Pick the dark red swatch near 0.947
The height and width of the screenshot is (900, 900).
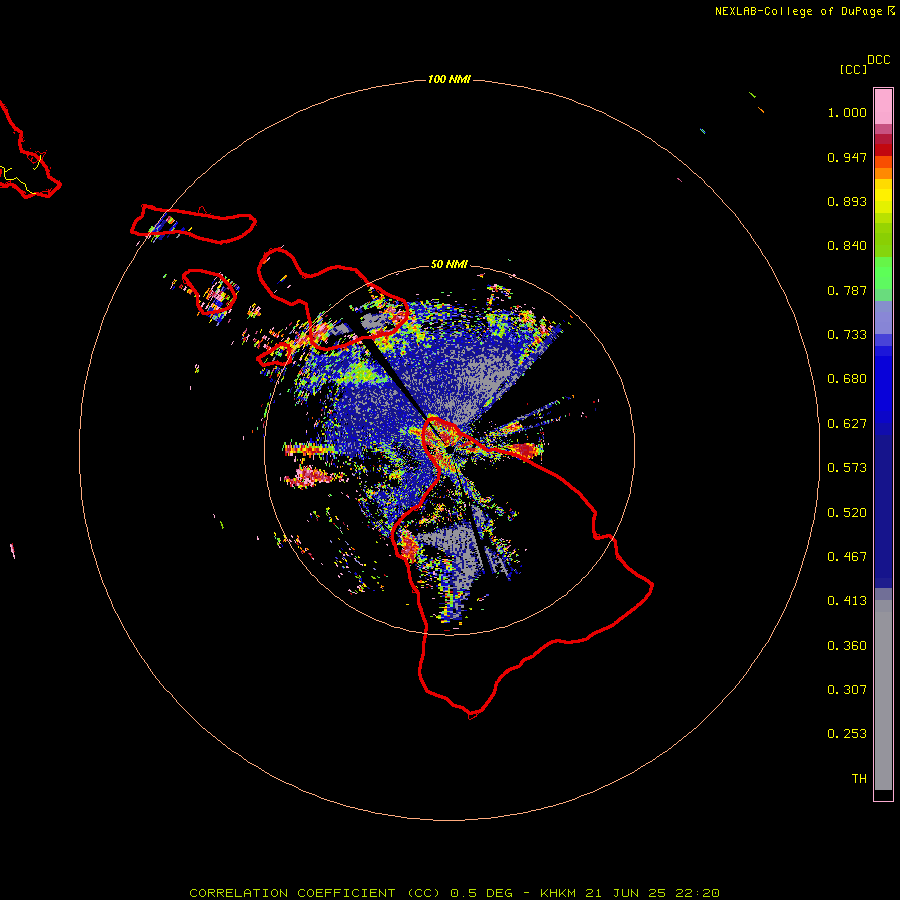883,150
